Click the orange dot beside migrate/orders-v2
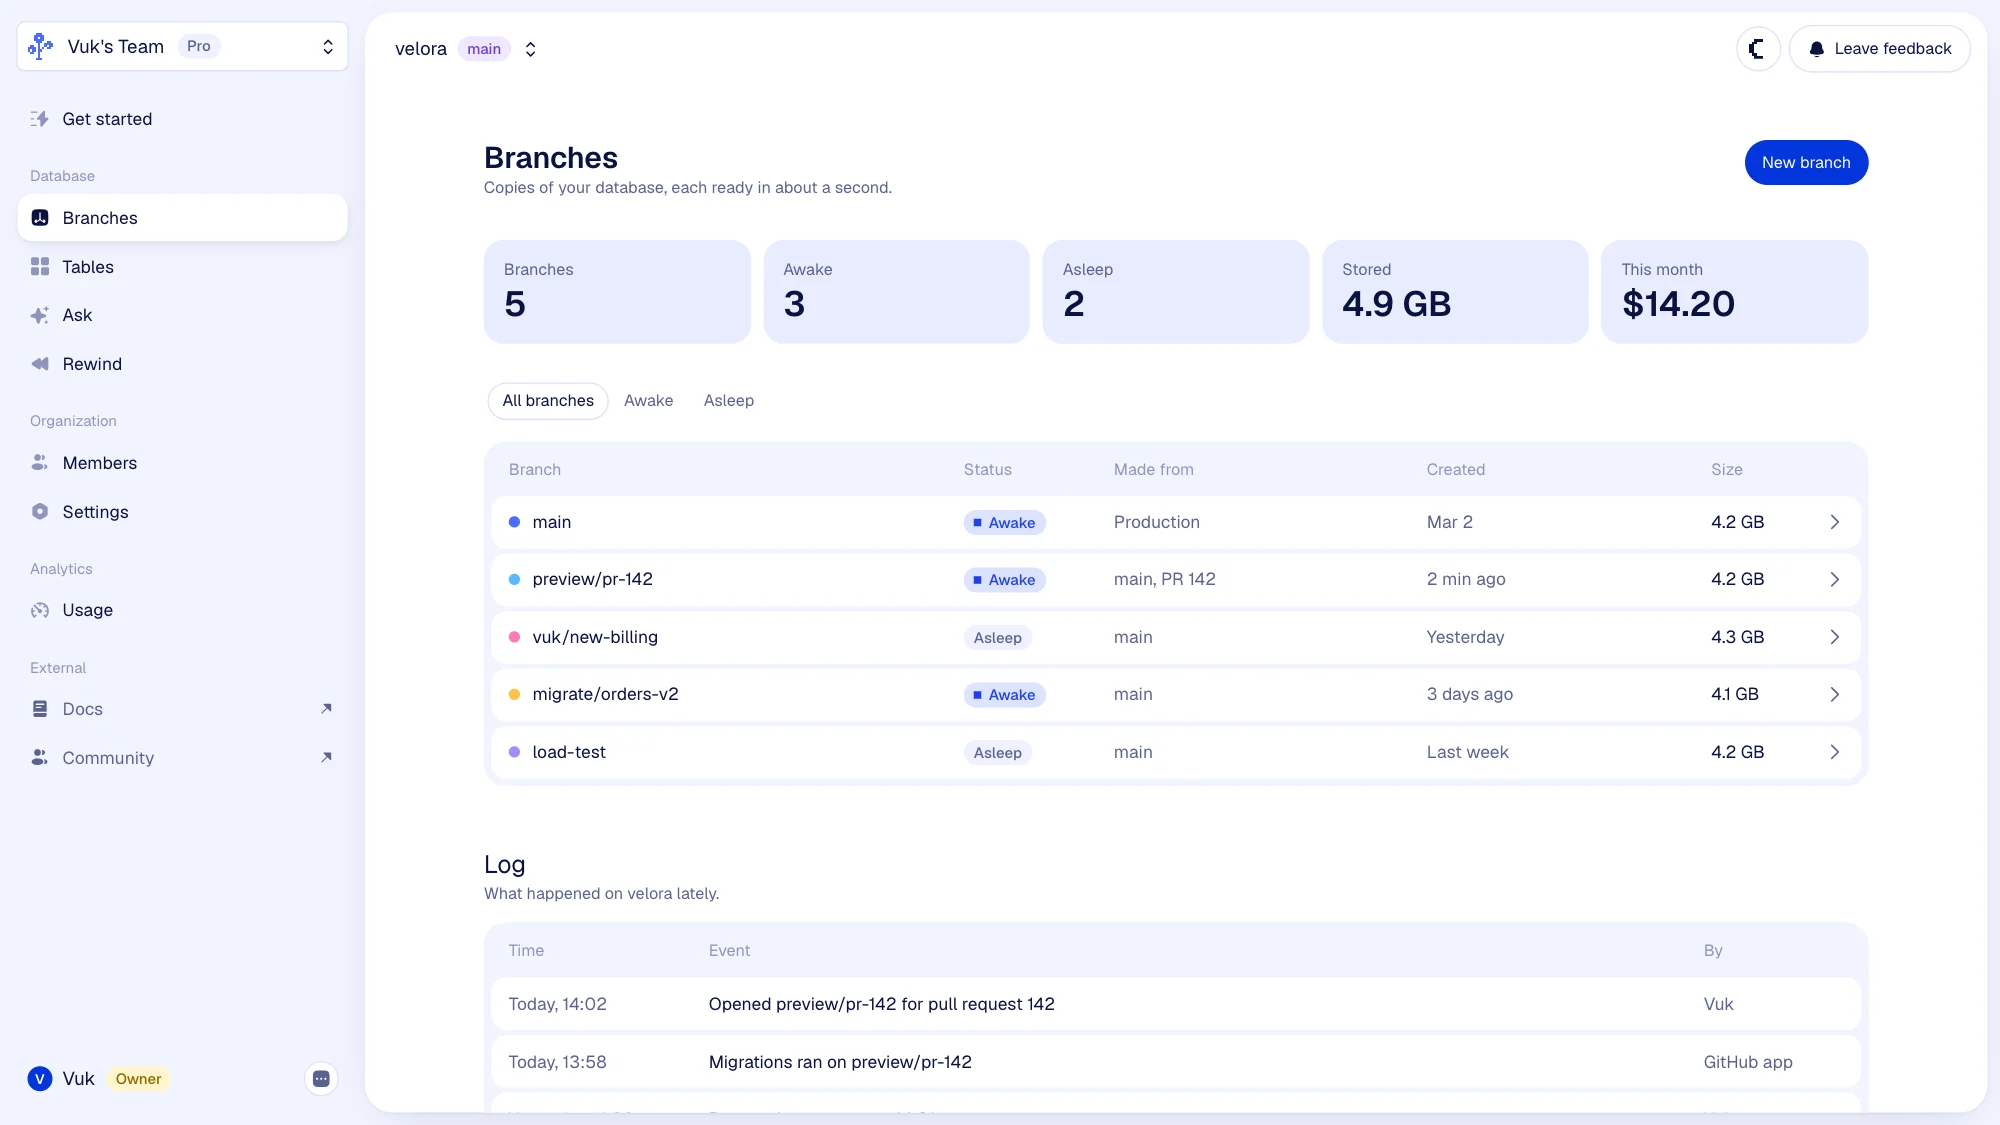 click(x=514, y=695)
